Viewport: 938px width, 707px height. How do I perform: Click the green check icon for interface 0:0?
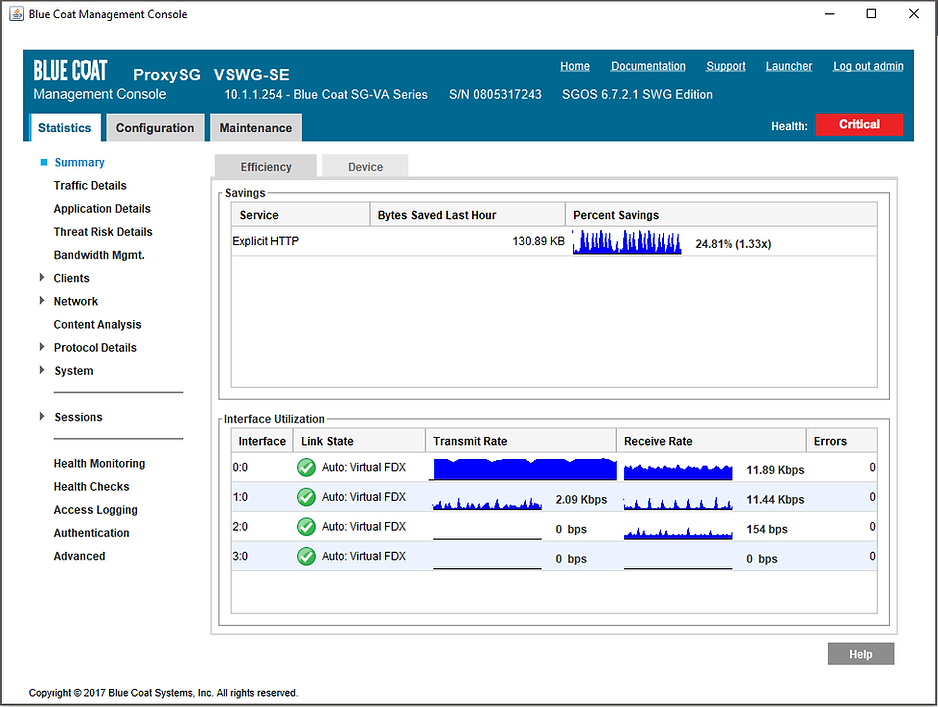coord(306,467)
